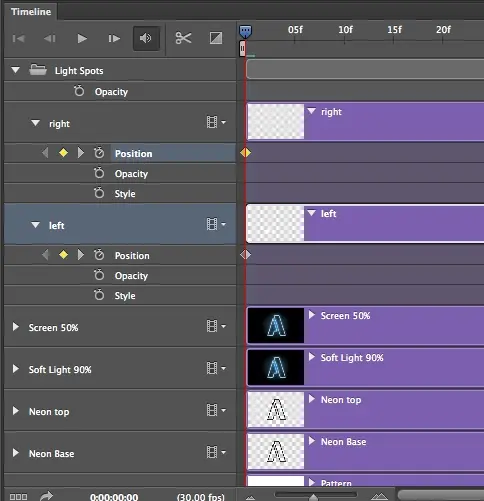The width and height of the screenshot is (484, 501).
Task: Expand the Neon top layer properties
Action: point(15,411)
